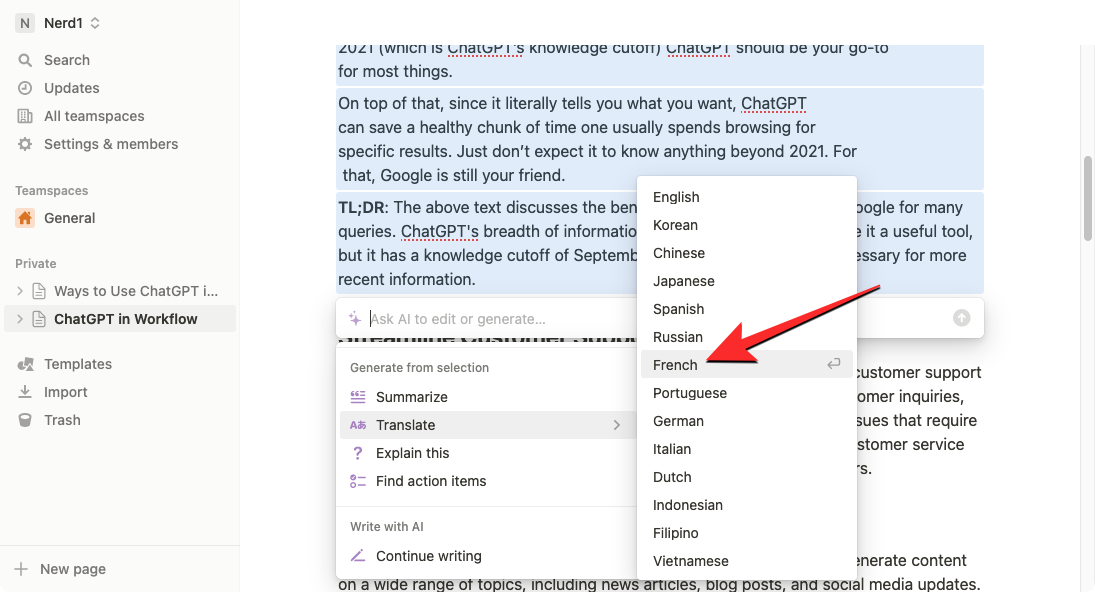
Task: Expand the Ways to Use ChatGPT page toggle
Action: pyautogui.click(x=20, y=291)
